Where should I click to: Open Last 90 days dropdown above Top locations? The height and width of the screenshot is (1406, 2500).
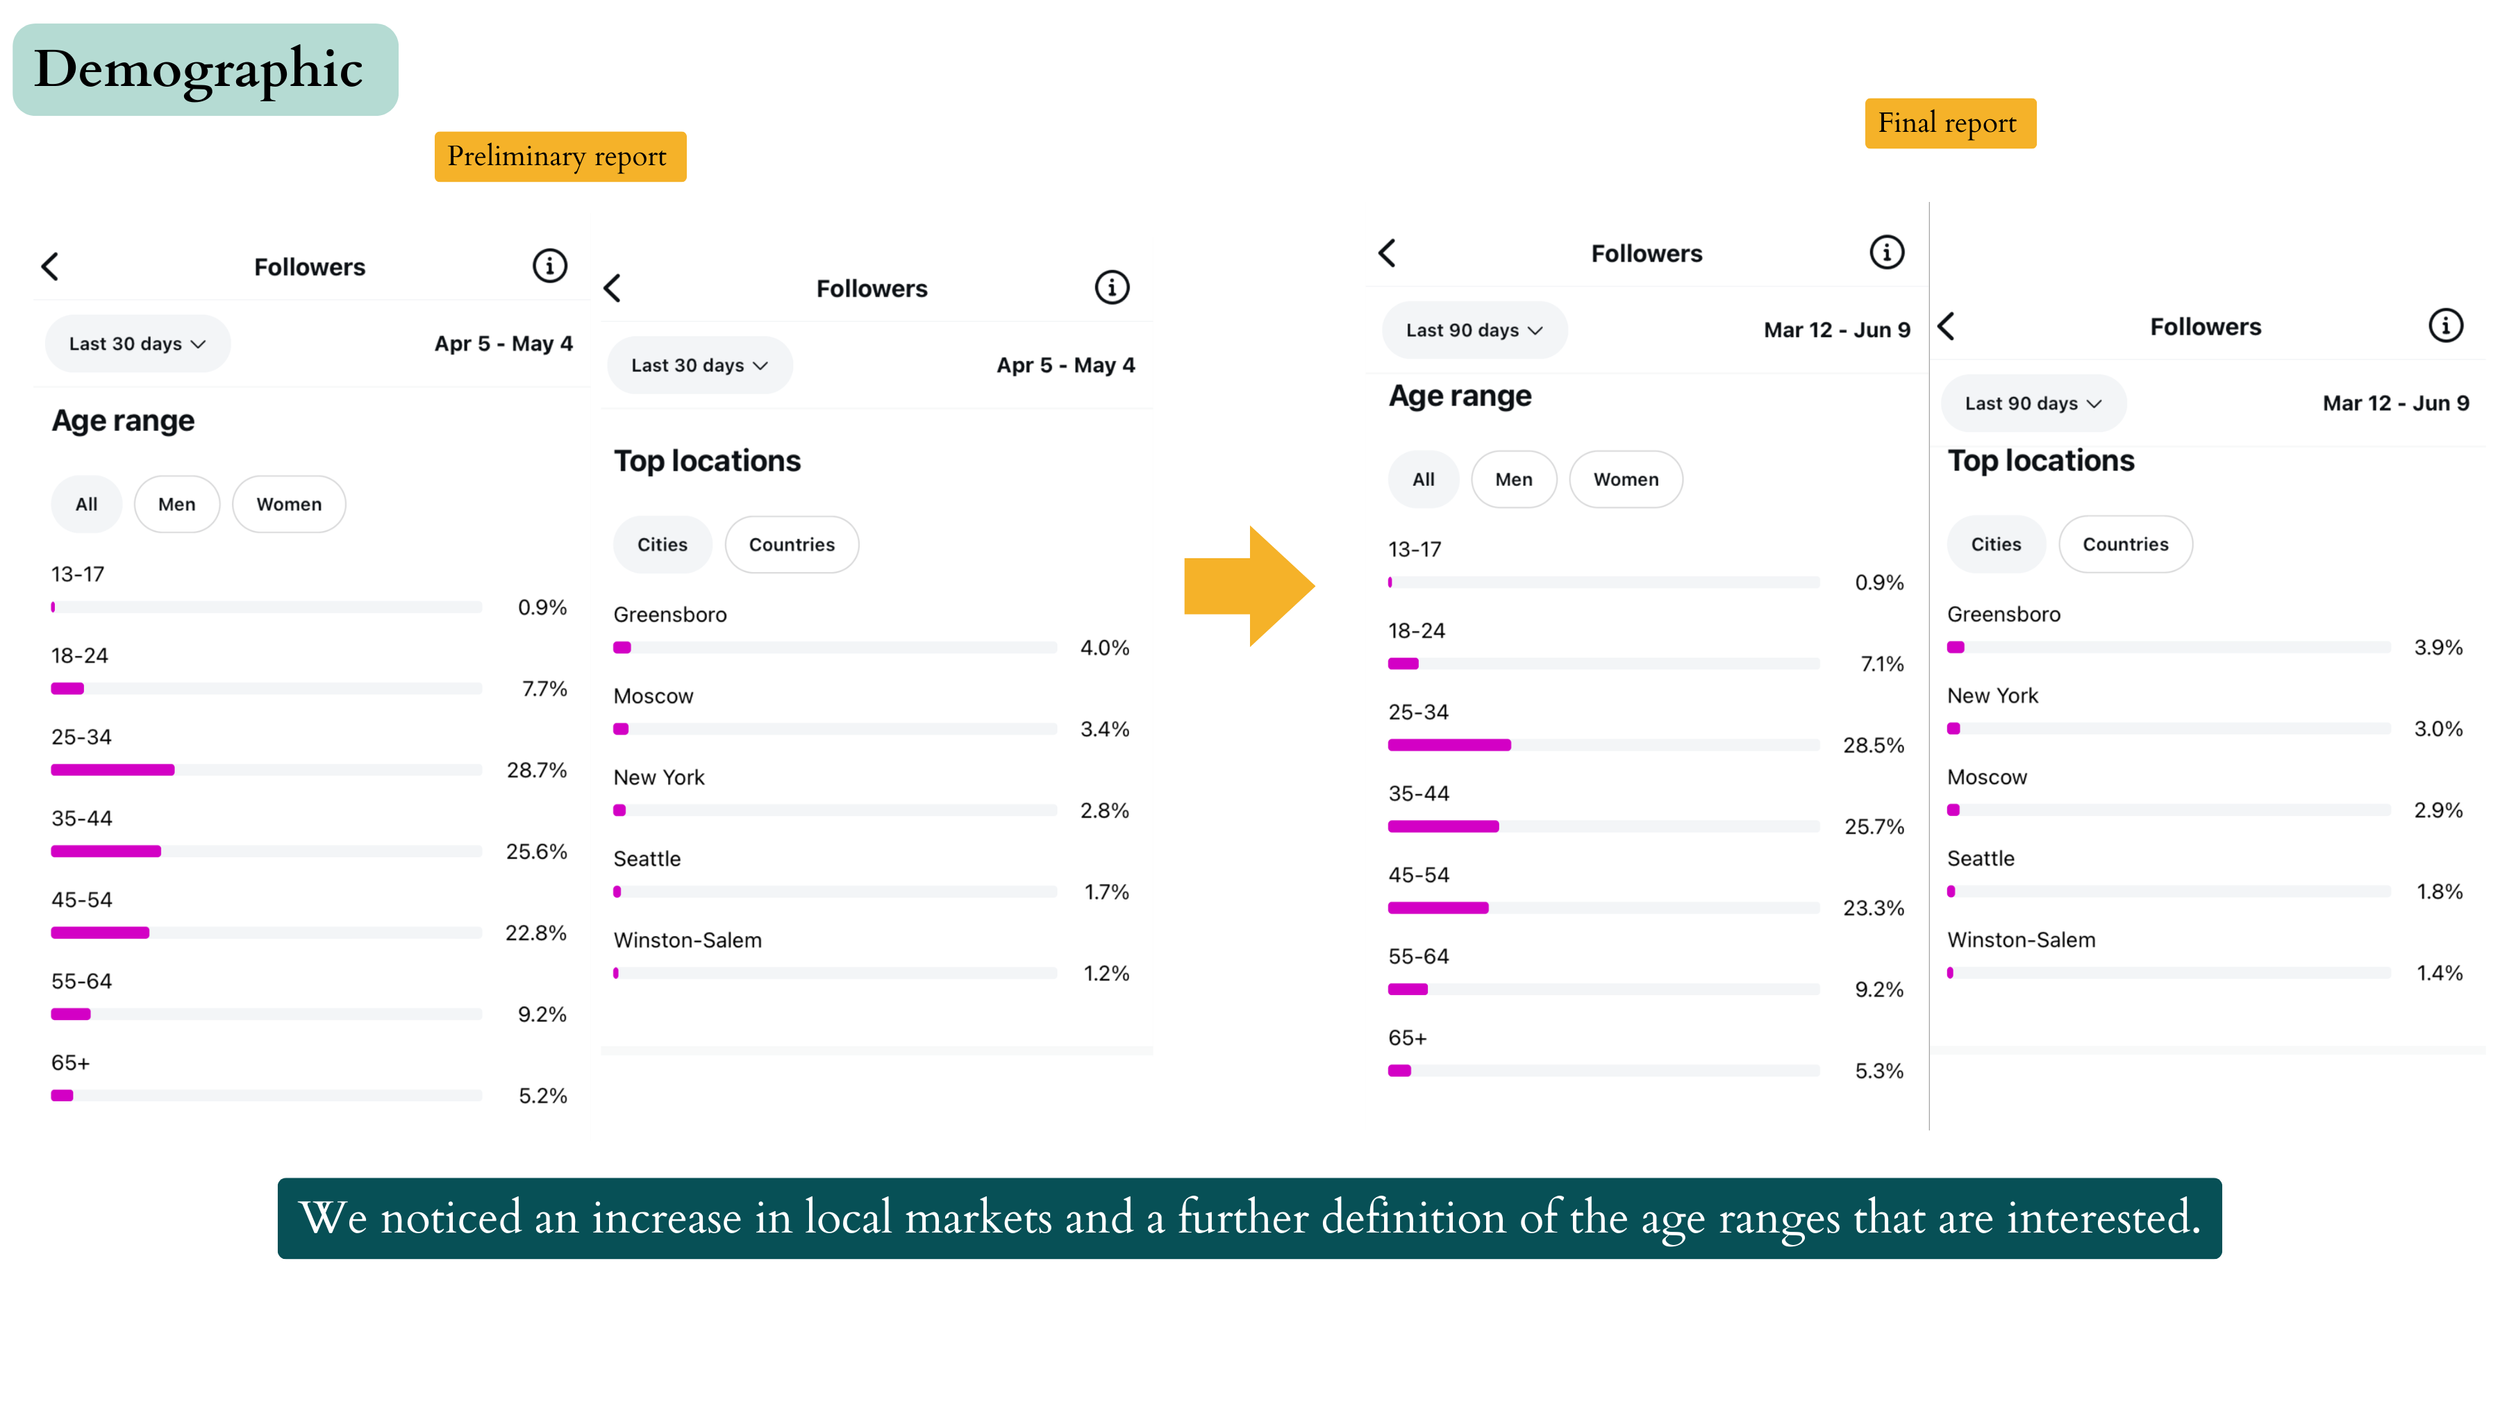pos(2032,404)
